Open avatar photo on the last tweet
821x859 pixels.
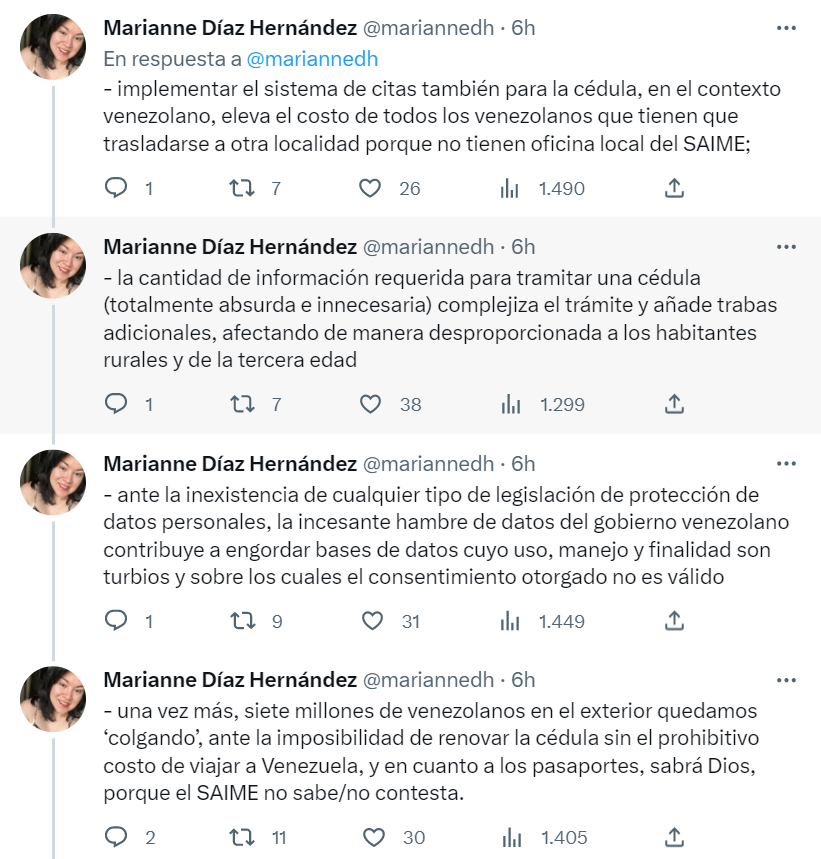pyautogui.click(x=53, y=699)
